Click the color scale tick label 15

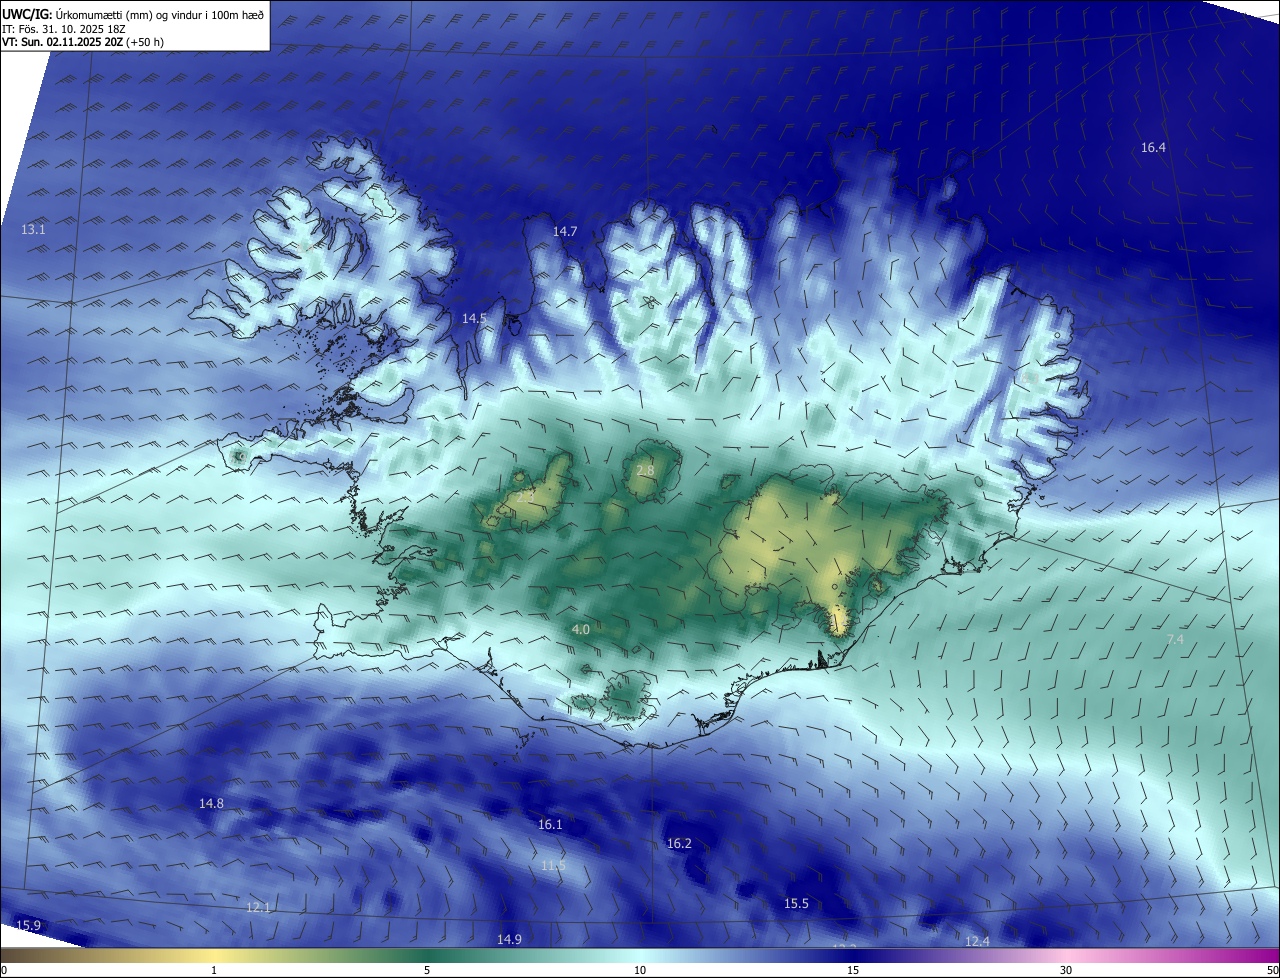pos(853,970)
